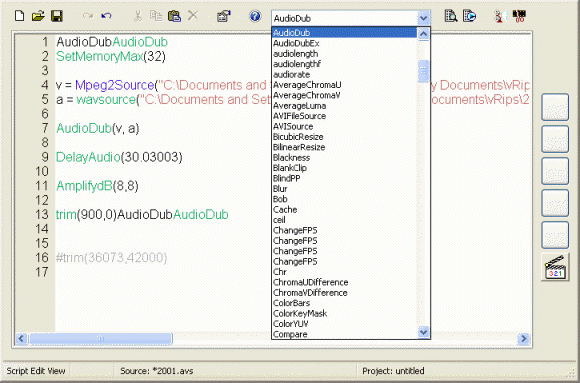The height and width of the screenshot is (383, 580).
Task: Click the Script Edit View status label
Action: [36, 371]
